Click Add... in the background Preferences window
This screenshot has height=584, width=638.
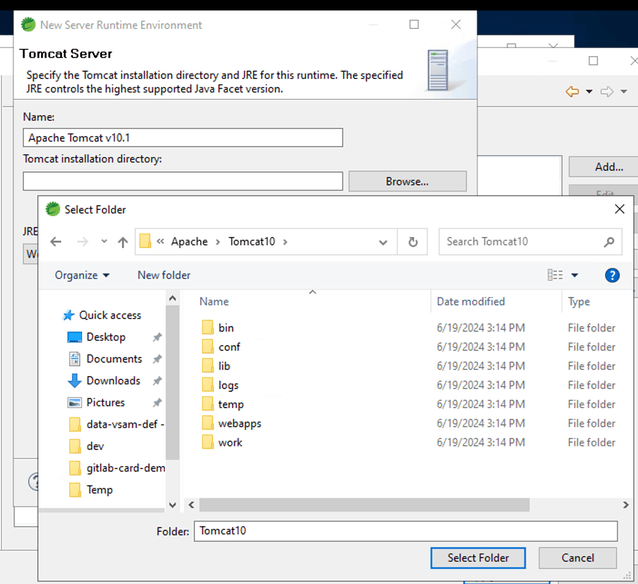tap(604, 167)
